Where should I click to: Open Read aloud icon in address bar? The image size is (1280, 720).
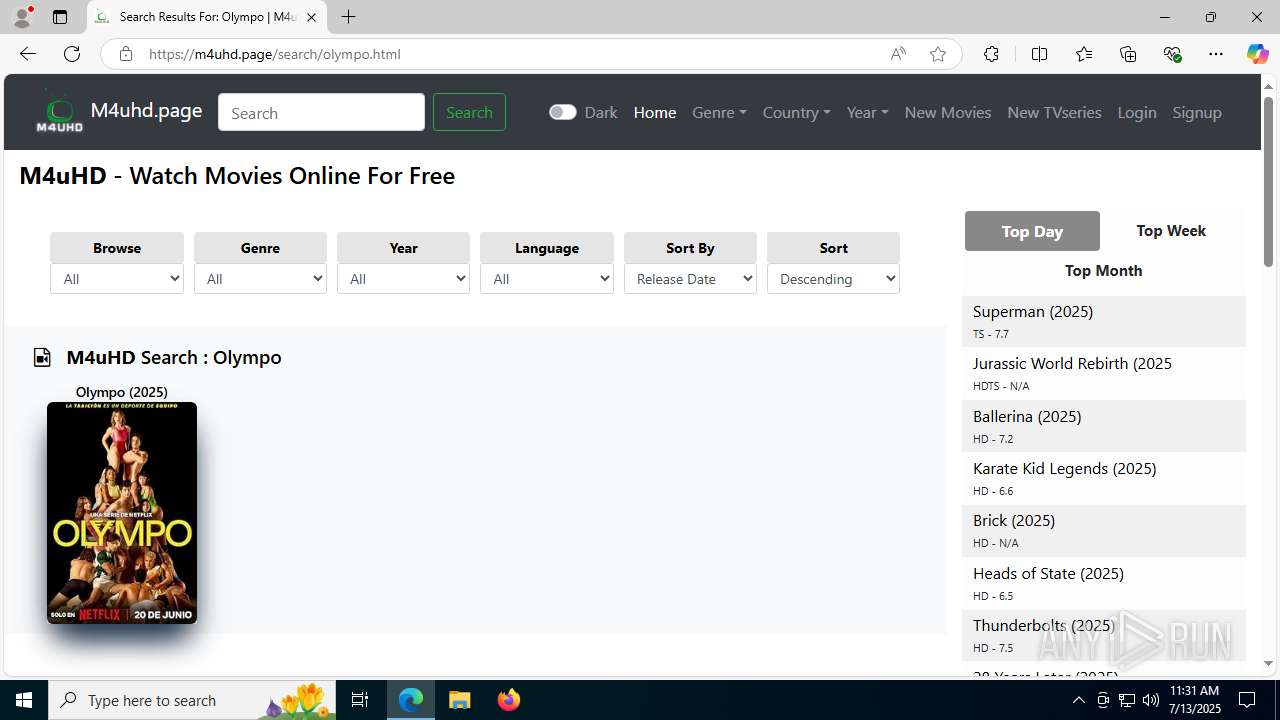(898, 54)
